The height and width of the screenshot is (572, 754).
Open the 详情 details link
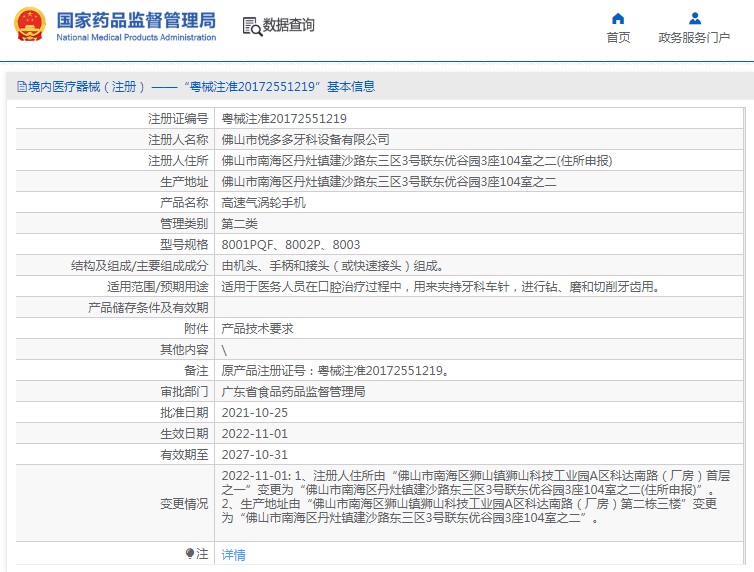pyautogui.click(x=233, y=555)
